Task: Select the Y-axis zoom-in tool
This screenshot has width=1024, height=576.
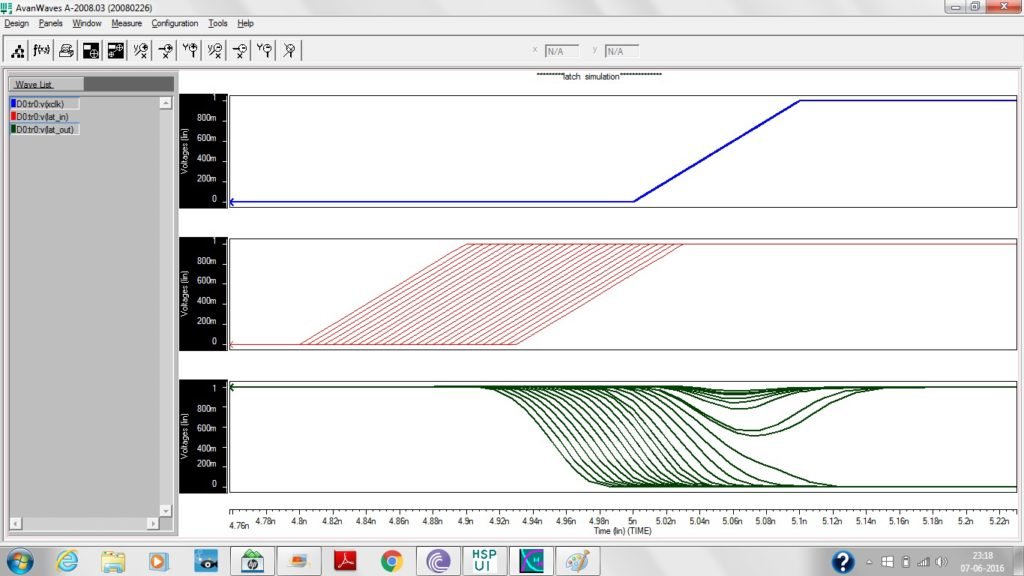Action: pyautogui.click(x=190, y=50)
